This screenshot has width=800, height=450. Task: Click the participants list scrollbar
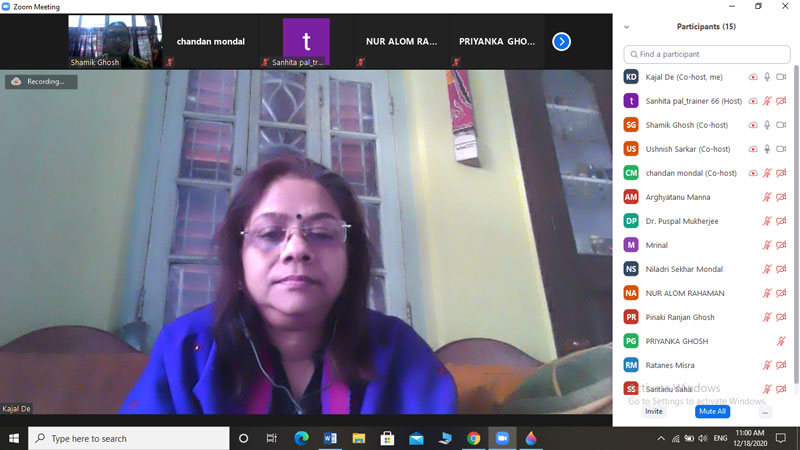pyautogui.click(x=796, y=200)
